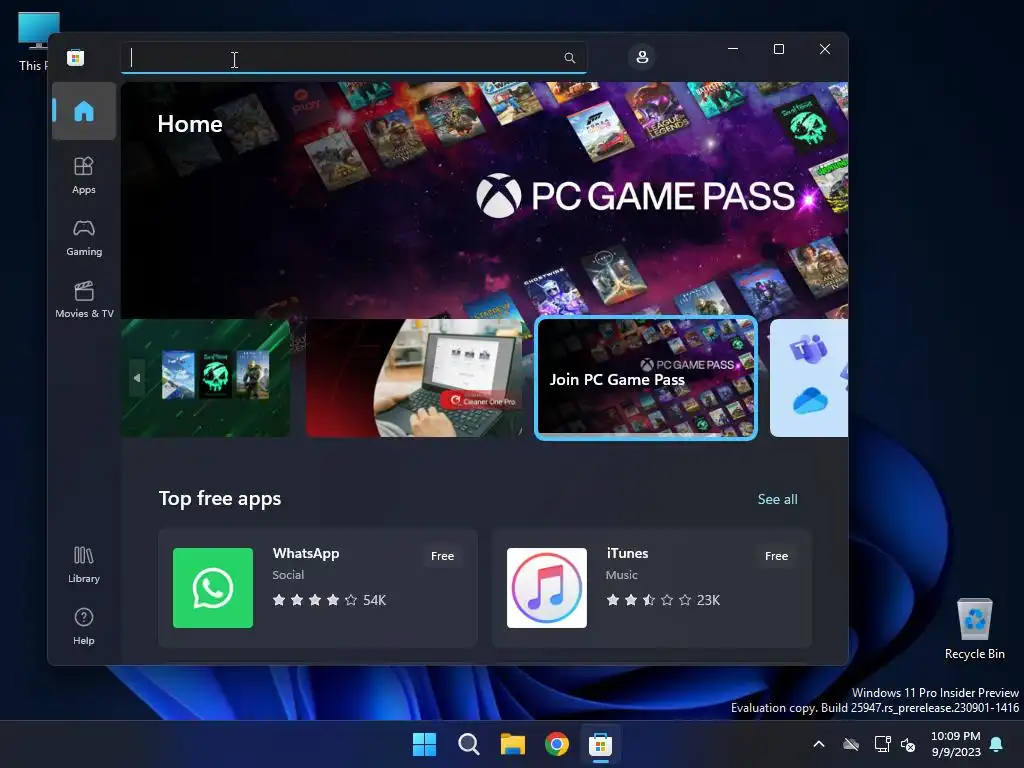
Task: Open File Explorer from taskbar
Action: [513, 744]
